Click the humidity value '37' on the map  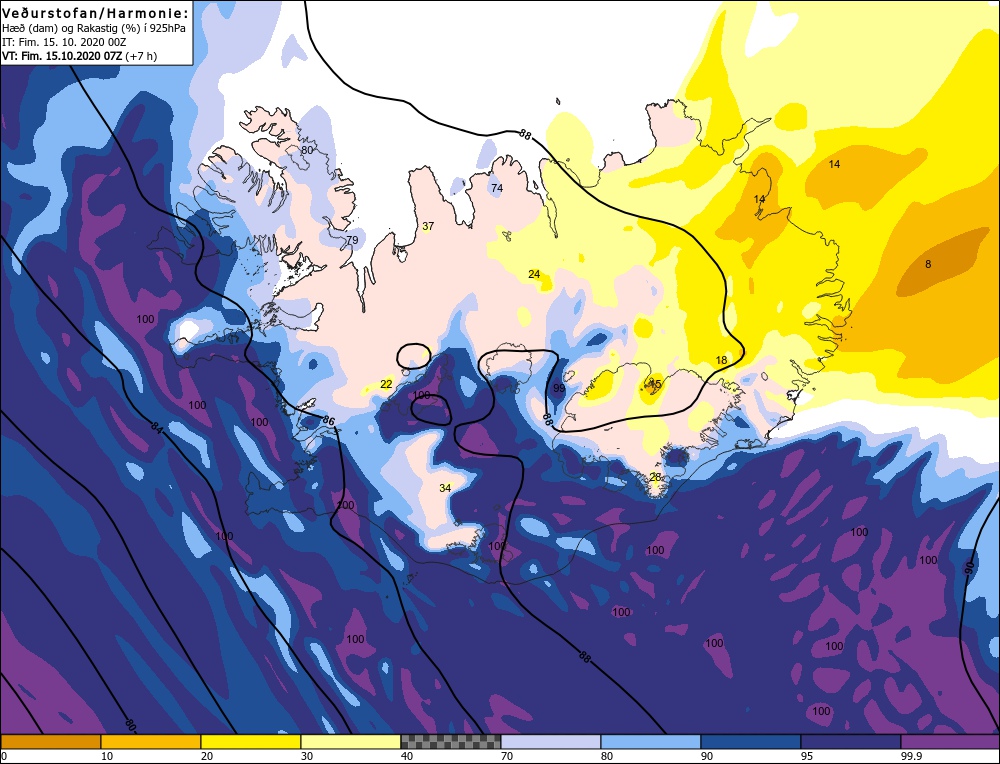[428, 226]
